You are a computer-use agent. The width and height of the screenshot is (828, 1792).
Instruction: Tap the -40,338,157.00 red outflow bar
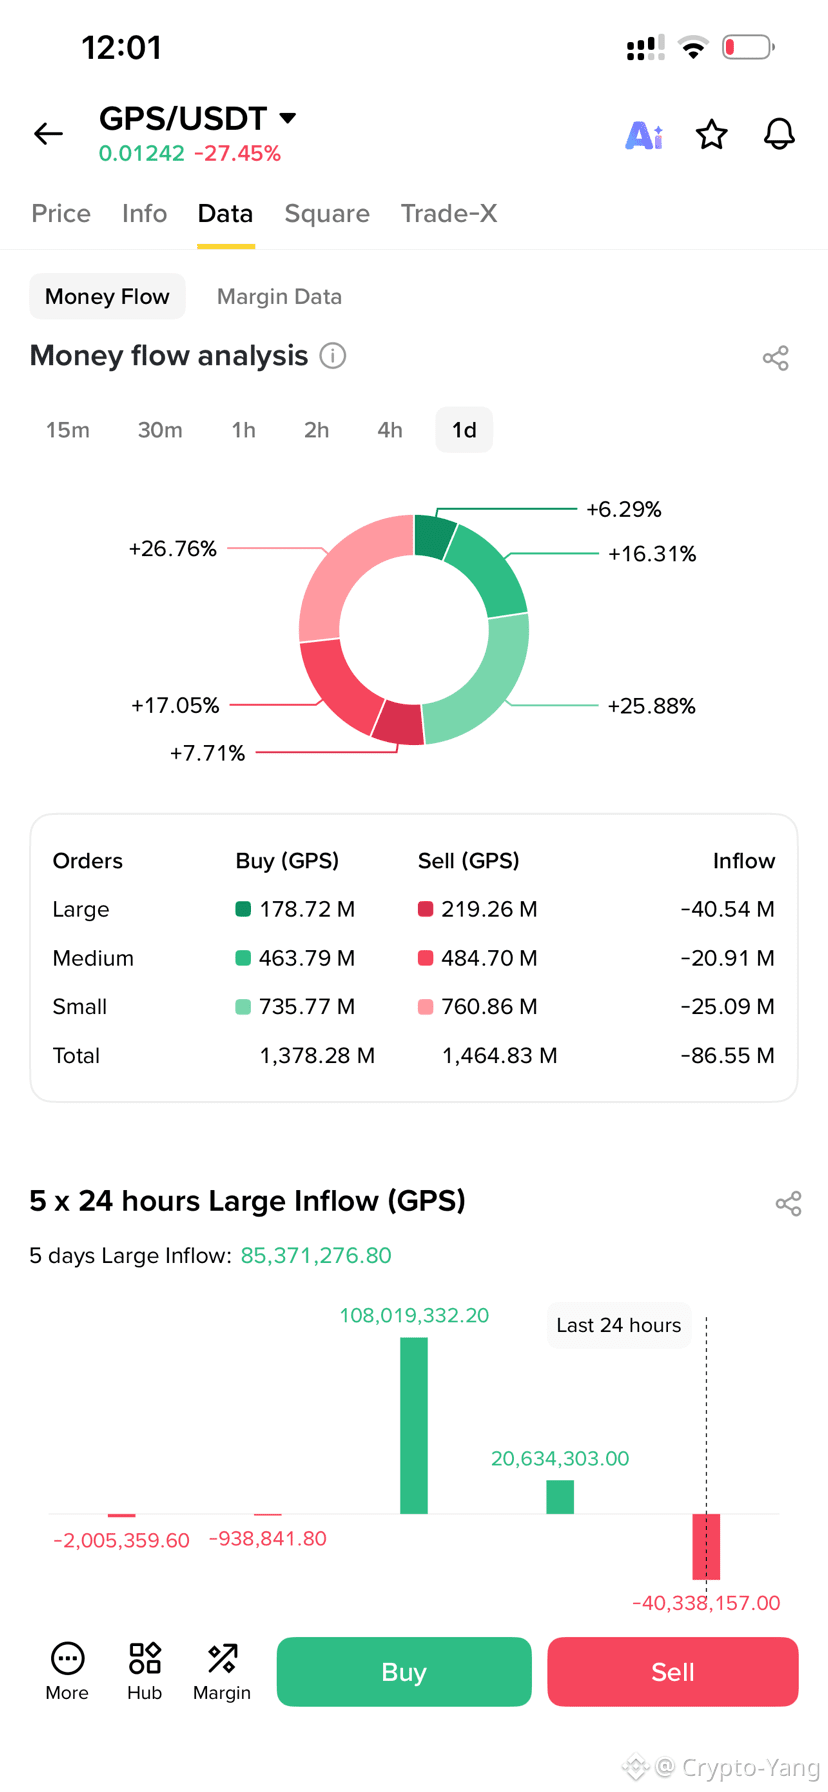706,1547
